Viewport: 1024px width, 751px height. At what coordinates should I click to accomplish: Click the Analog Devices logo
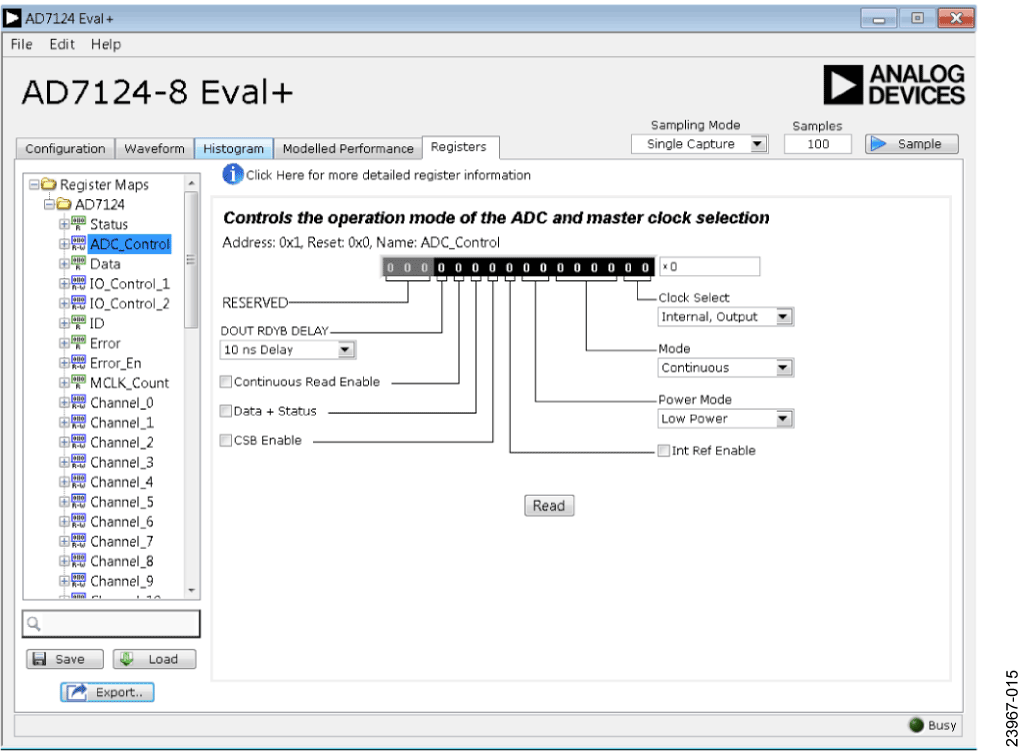coord(892,86)
